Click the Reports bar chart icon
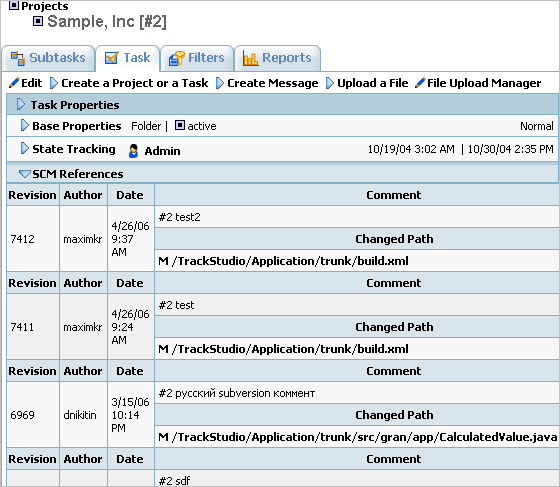The image size is (560, 487). pos(250,58)
